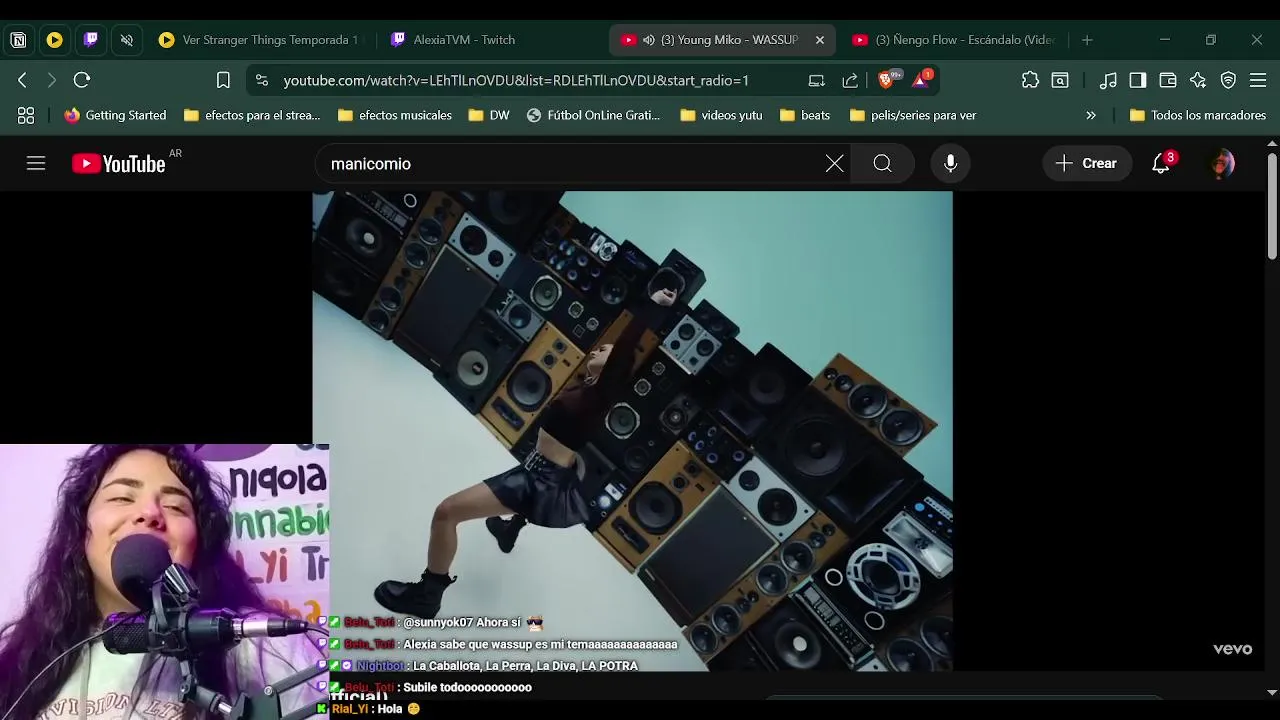Go forward to next page

[52, 80]
